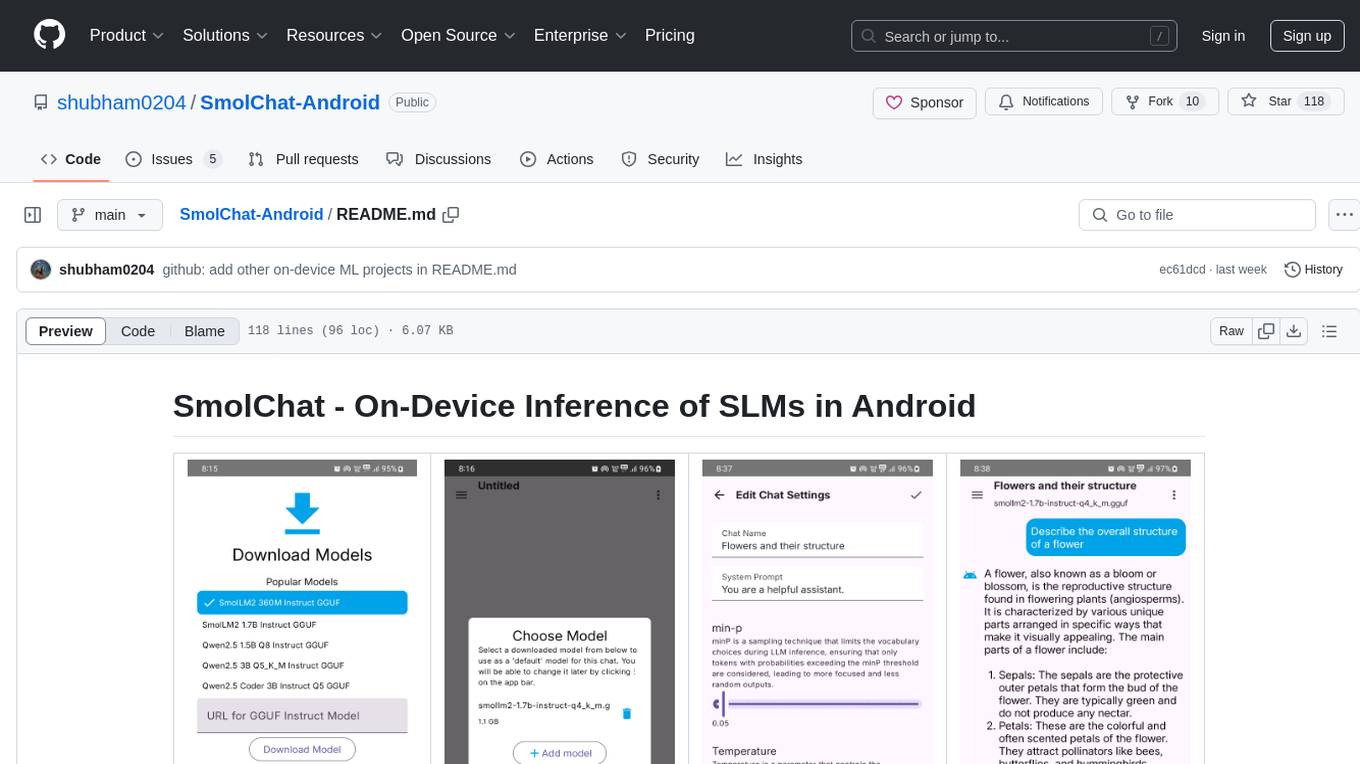1360x764 pixels.
Task: Click the Fork count 10
Action: (x=1191, y=102)
